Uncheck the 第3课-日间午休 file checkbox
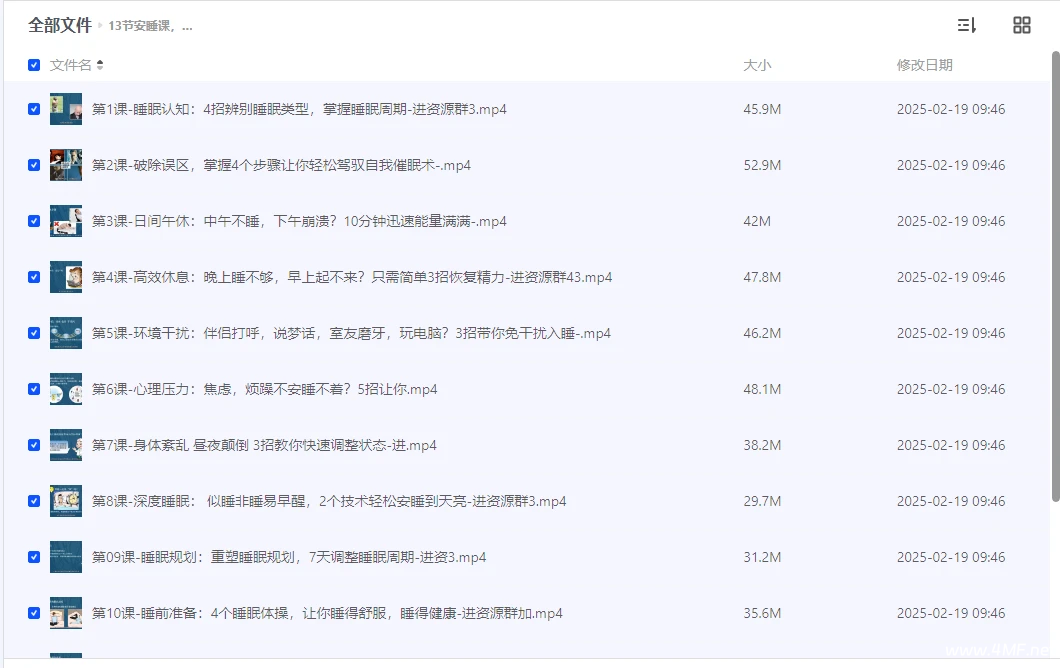 pyautogui.click(x=34, y=221)
